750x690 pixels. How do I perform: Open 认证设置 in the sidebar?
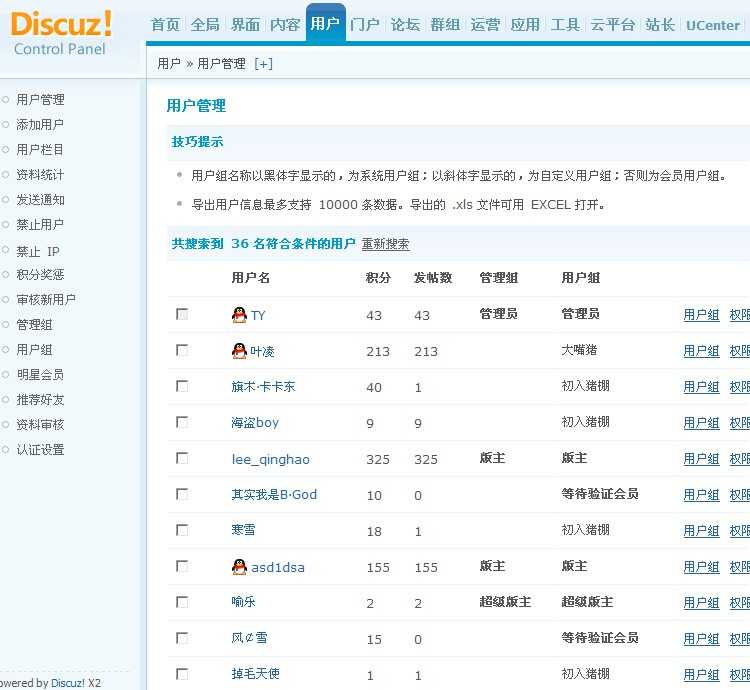(x=40, y=449)
